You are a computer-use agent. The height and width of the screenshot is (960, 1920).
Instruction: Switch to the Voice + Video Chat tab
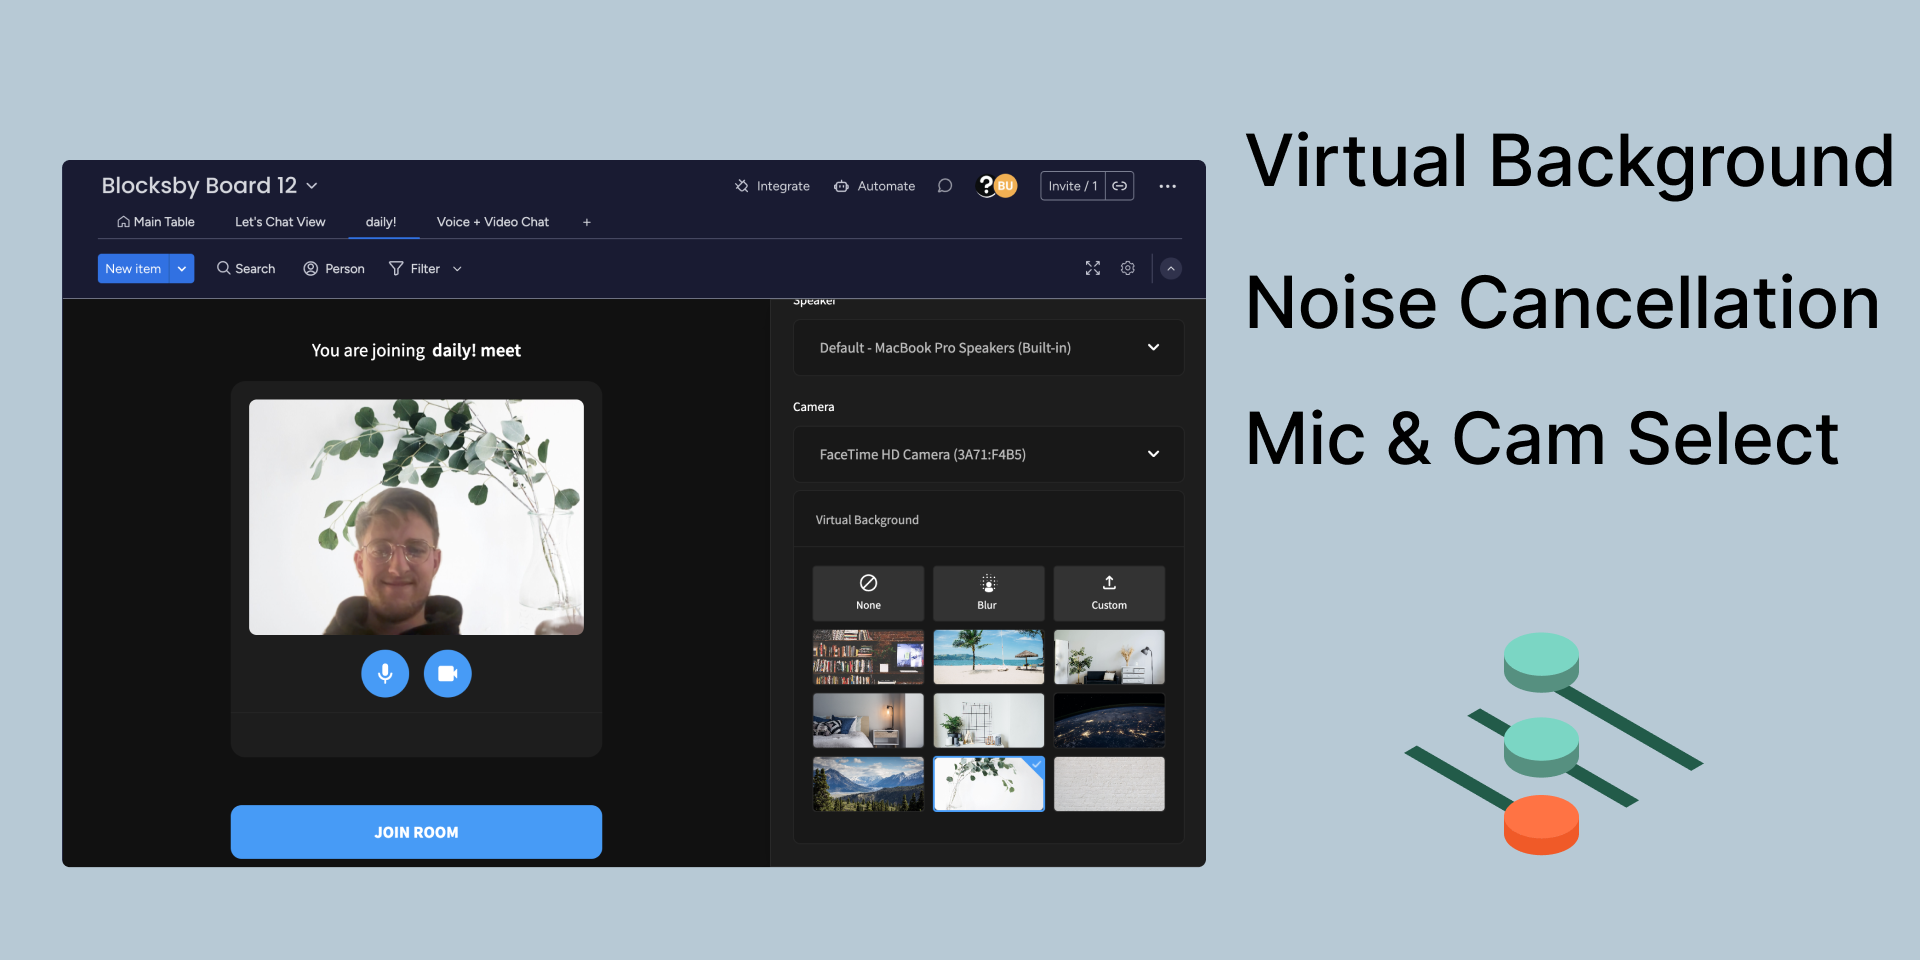[492, 222]
